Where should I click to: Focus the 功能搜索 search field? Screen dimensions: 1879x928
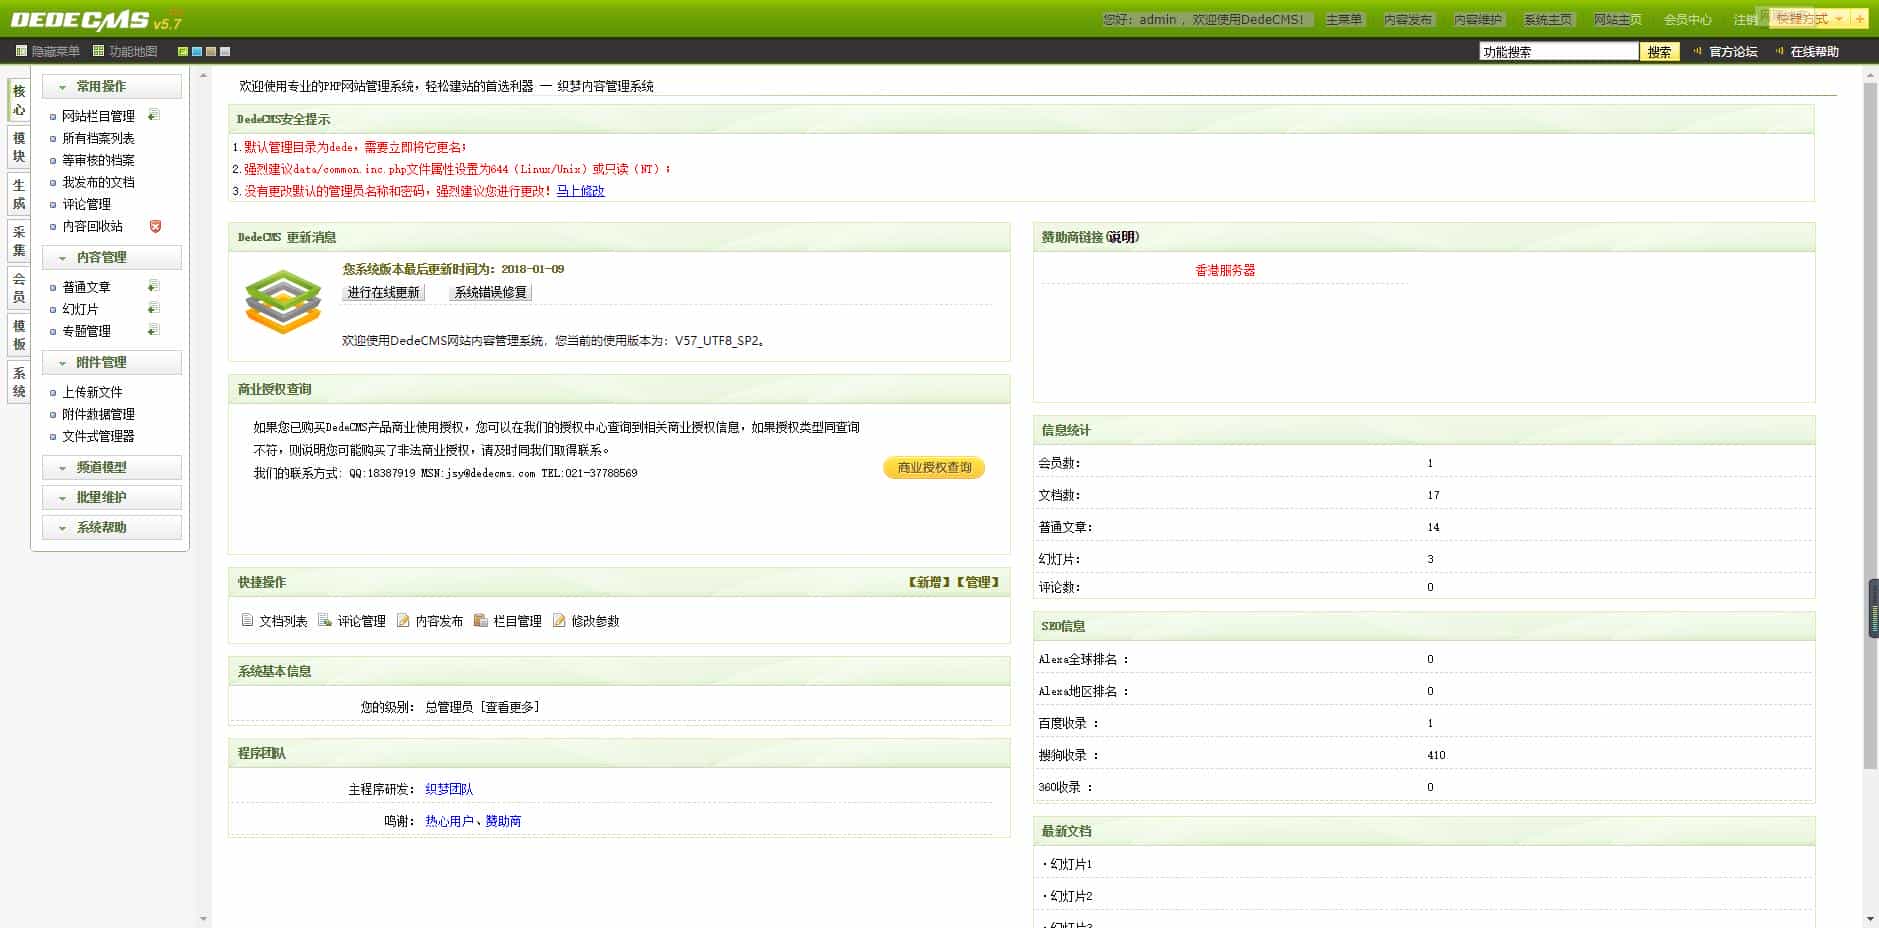(1558, 51)
